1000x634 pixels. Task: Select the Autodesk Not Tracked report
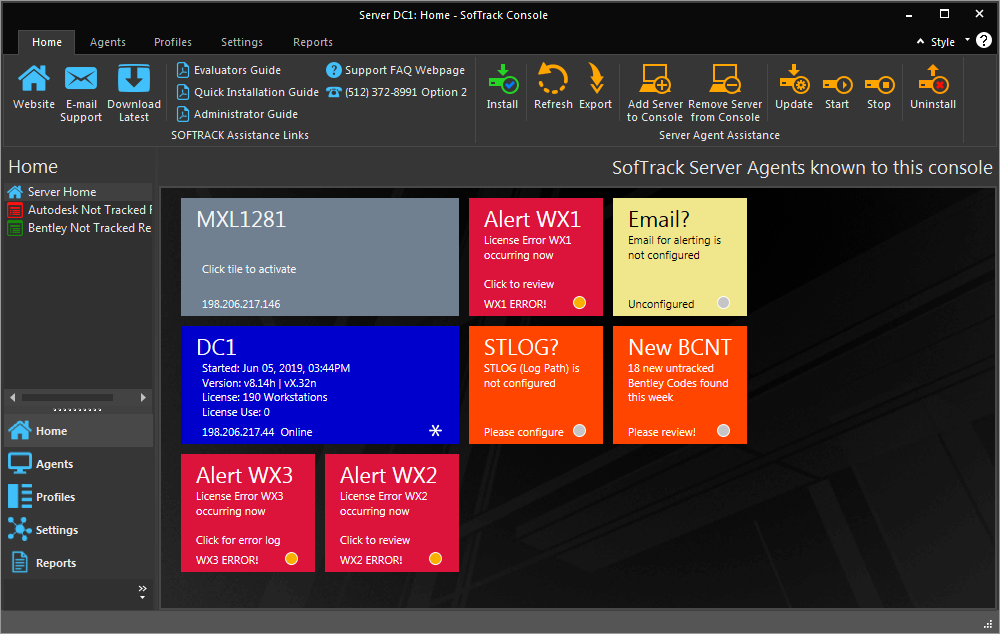tap(78, 210)
